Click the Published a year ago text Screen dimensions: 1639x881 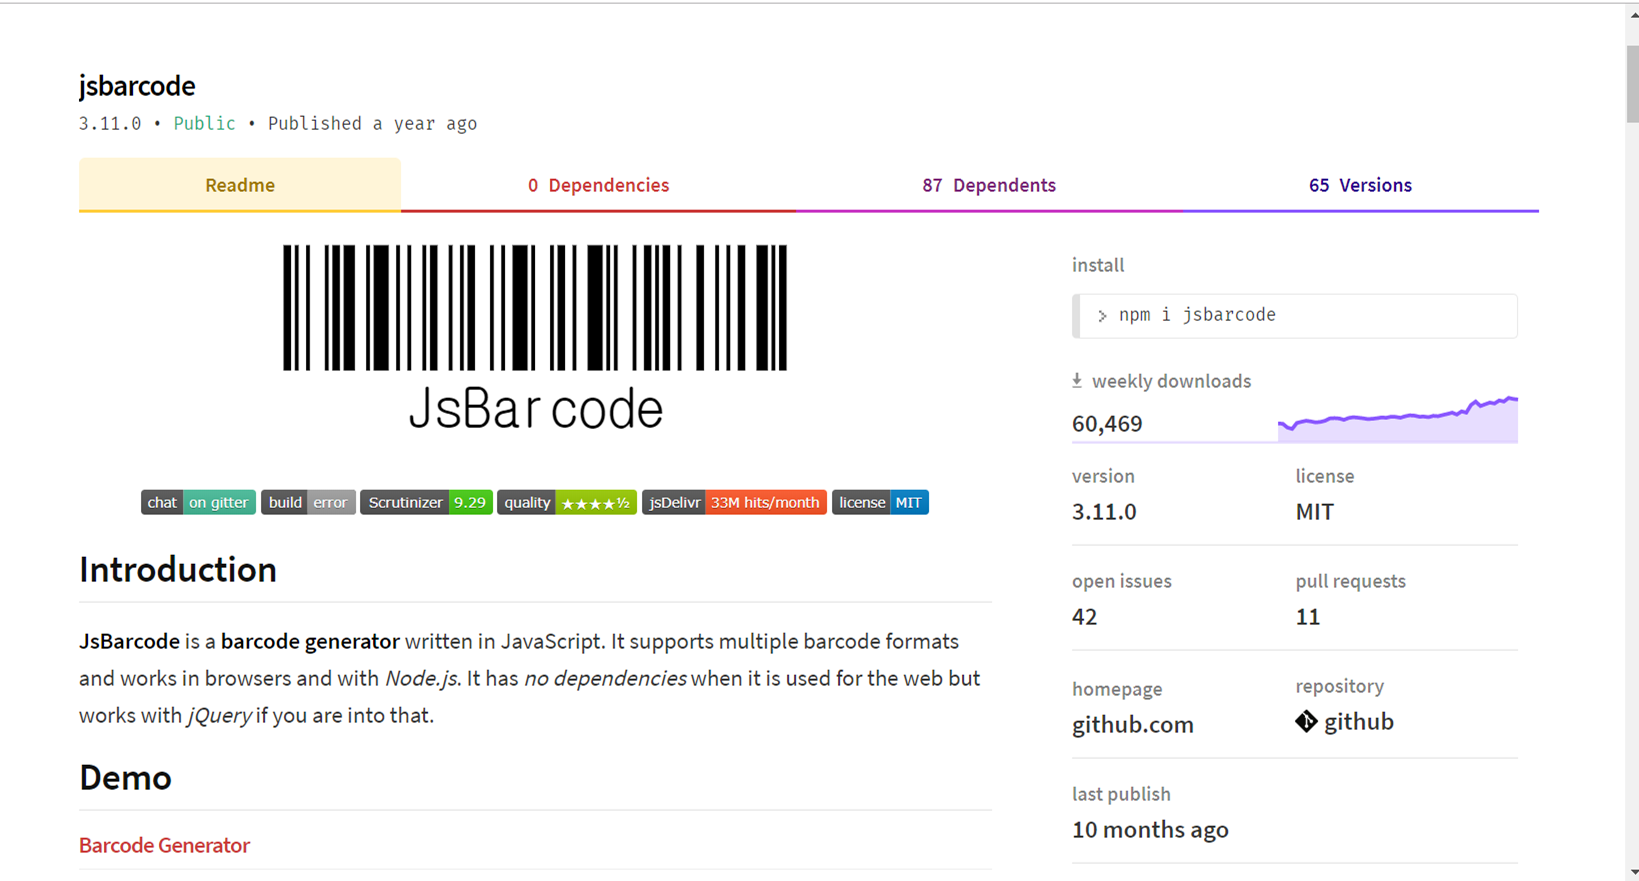pos(372,123)
